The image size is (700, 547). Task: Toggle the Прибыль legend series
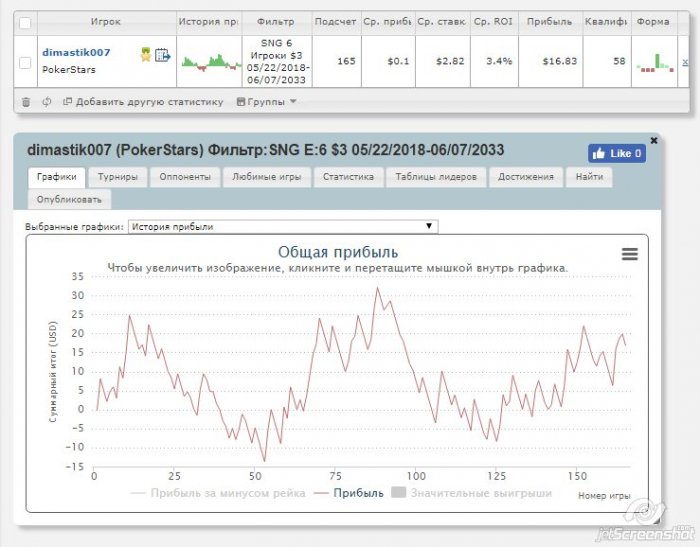pos(349,493)
